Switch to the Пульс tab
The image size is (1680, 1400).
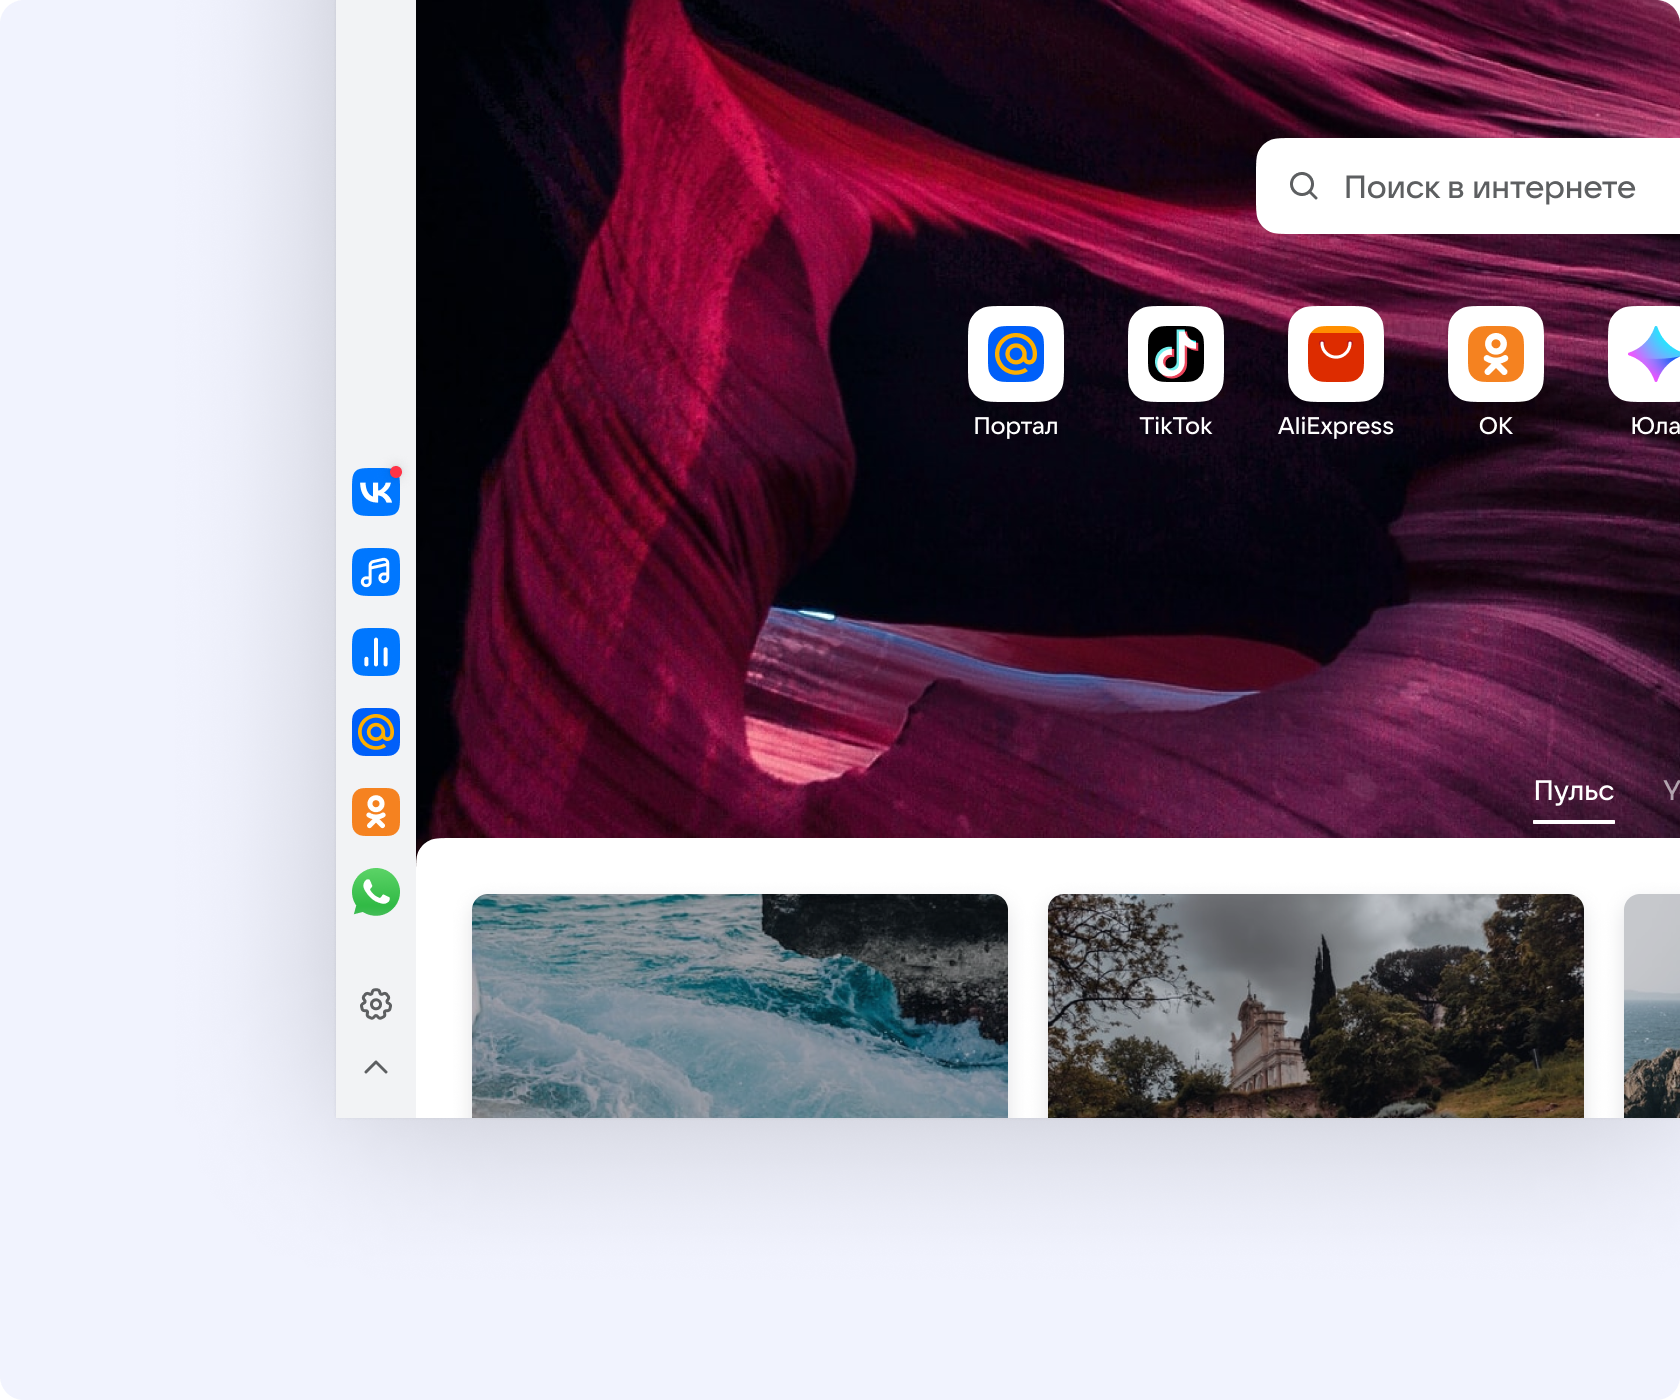pyautogui.click(x=1574, y=792)
